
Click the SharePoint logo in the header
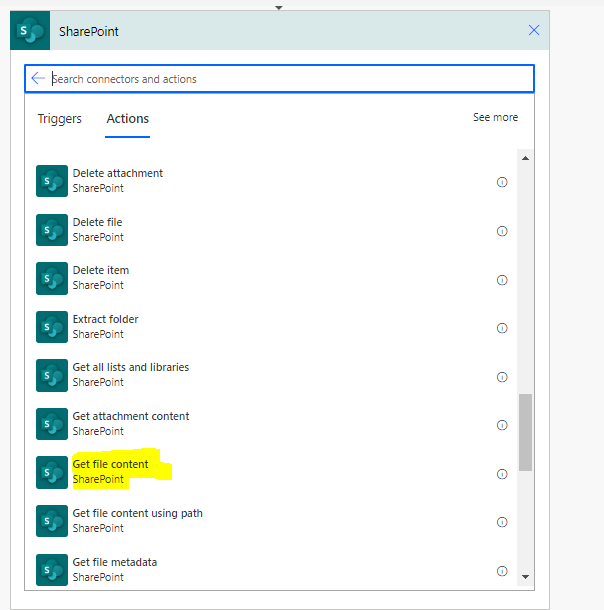click(30, 31)
